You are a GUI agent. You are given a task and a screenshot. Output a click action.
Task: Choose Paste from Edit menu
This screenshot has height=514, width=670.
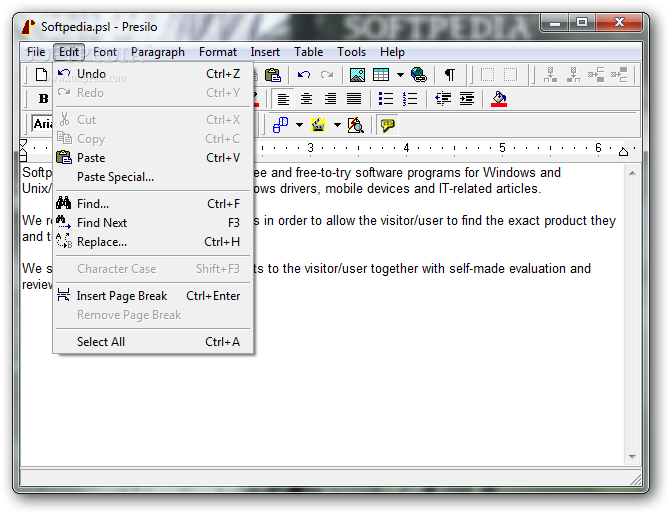pos(153,158)
